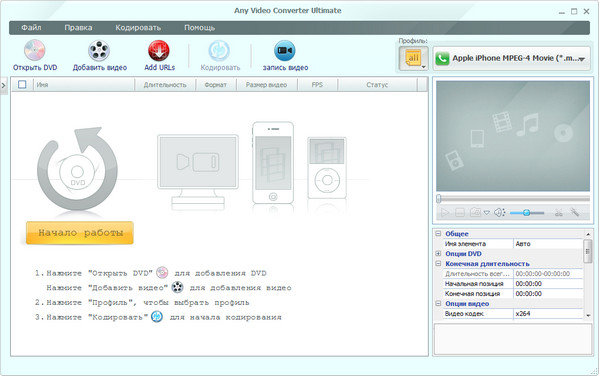The width and height of the screenshot is (599, 376).
Task: Sort by the FPS column header
Action: 317,85
